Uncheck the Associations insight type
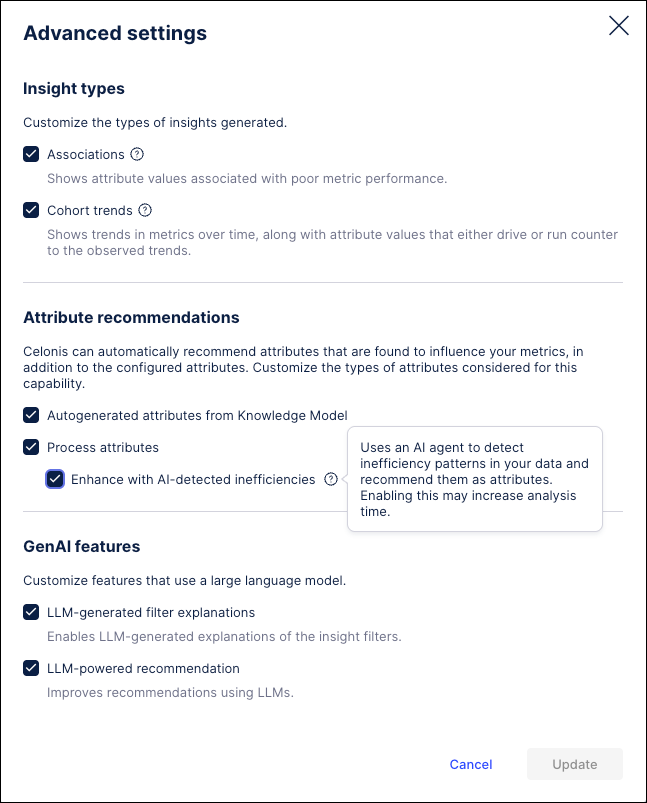 [x=31, y=154]
